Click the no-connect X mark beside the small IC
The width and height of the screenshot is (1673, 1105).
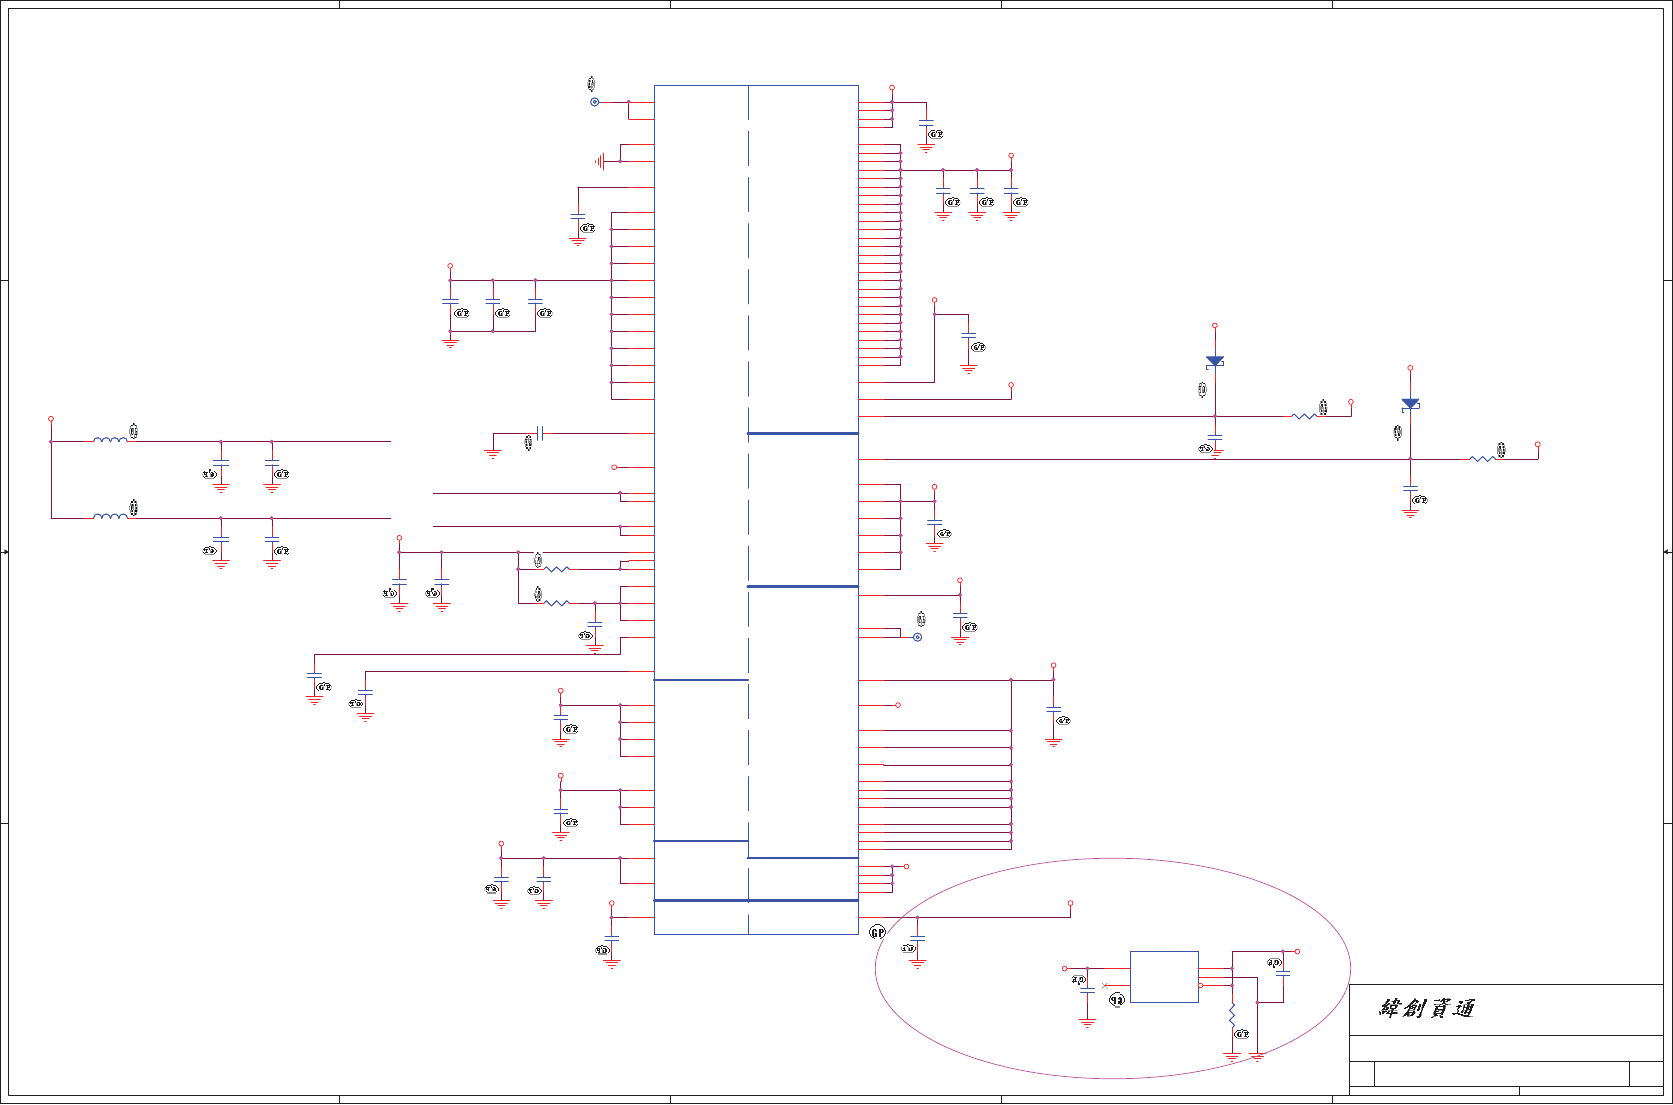1105,986
